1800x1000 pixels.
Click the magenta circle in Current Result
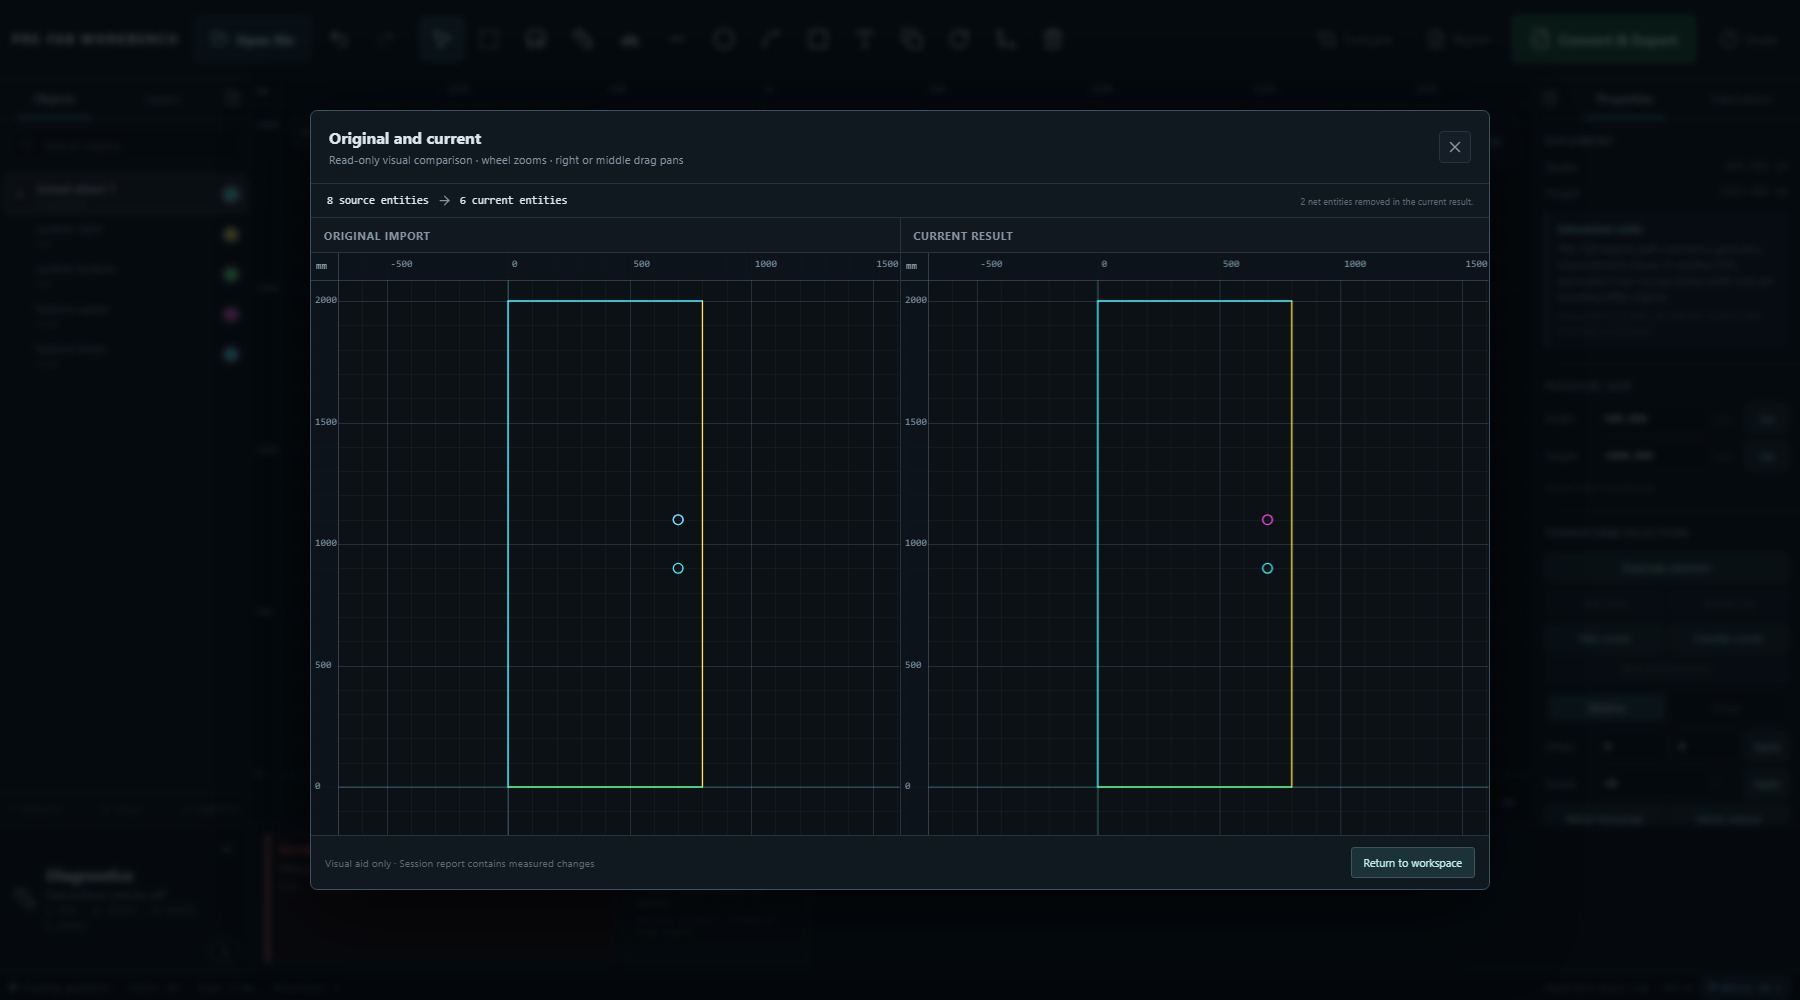[x=1267, y=520]
